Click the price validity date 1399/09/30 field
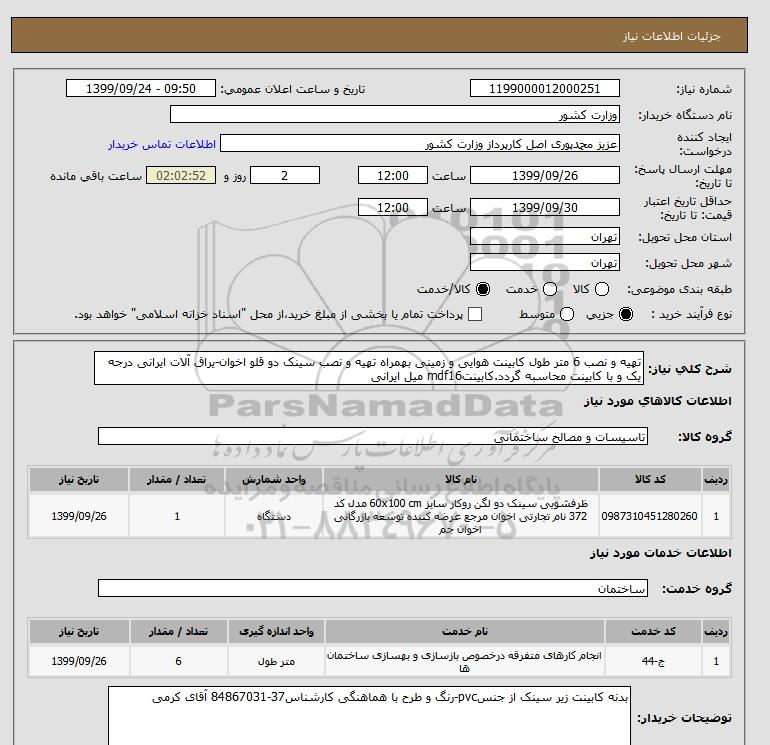Image resolution: width=770 pixels, height=745 pixels. point(545,207)
